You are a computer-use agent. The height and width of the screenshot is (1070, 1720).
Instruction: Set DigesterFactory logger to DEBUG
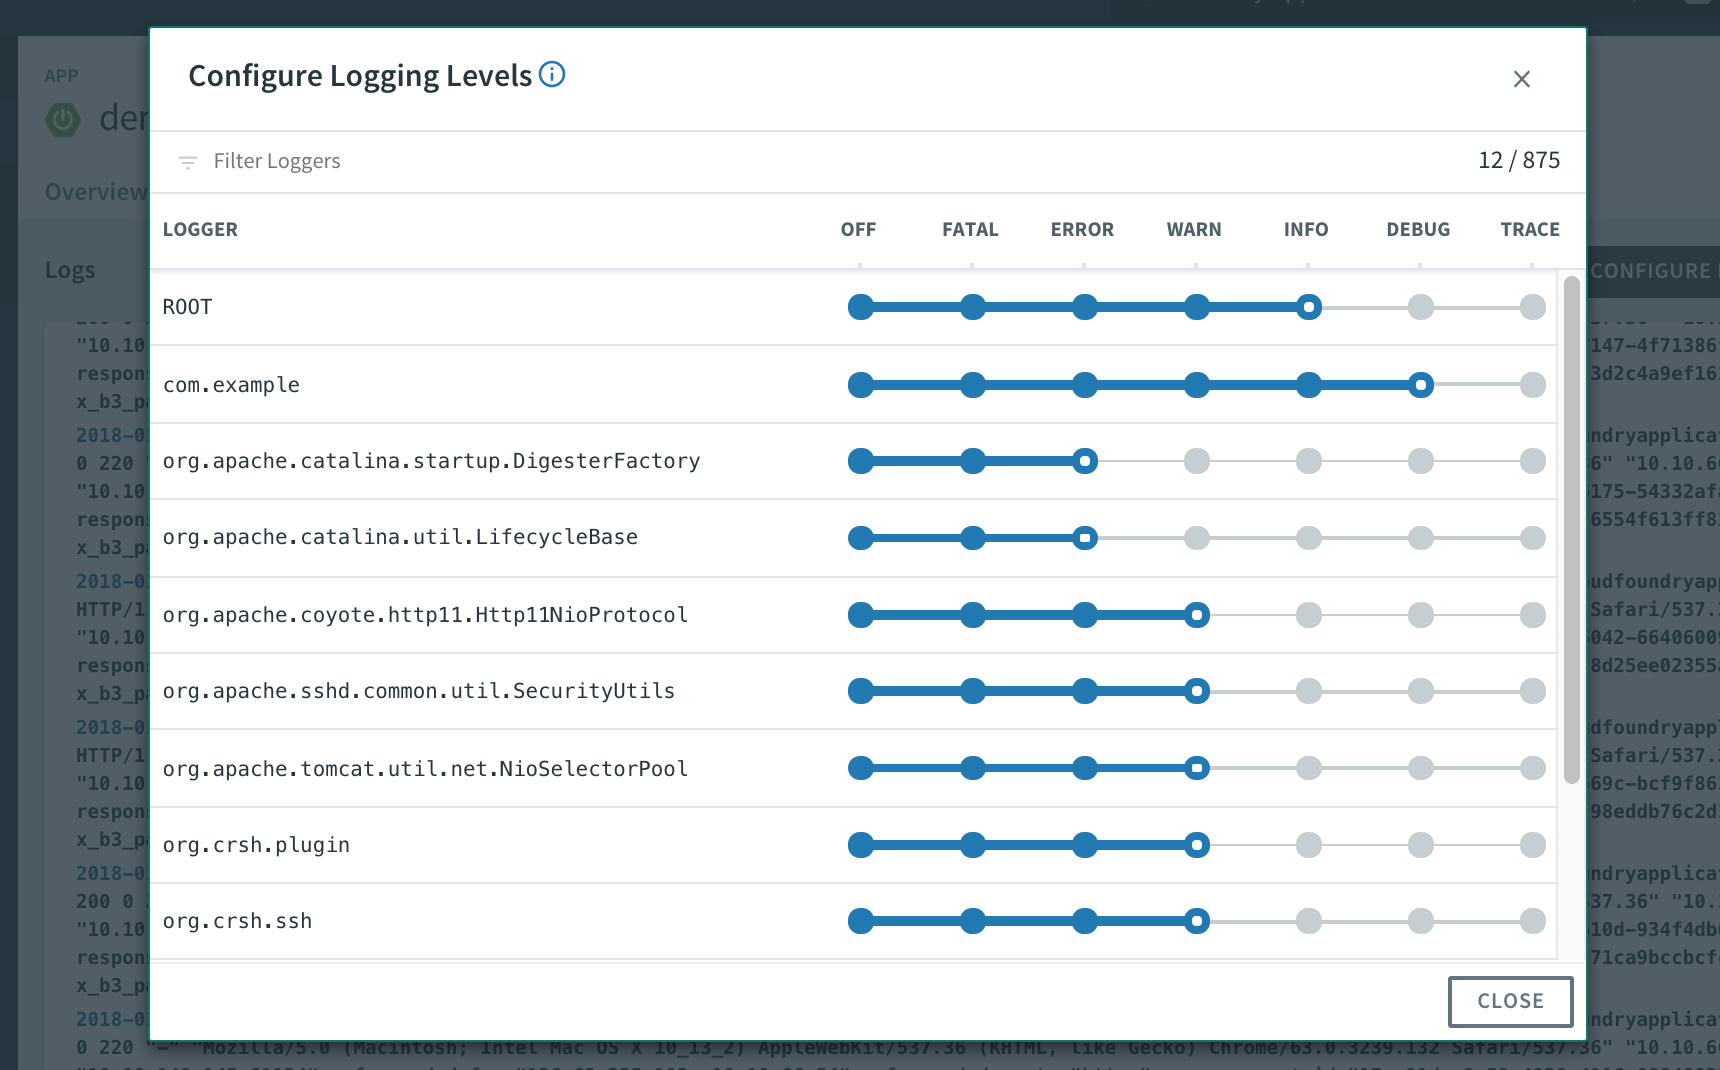click(x=1421, y=461)
